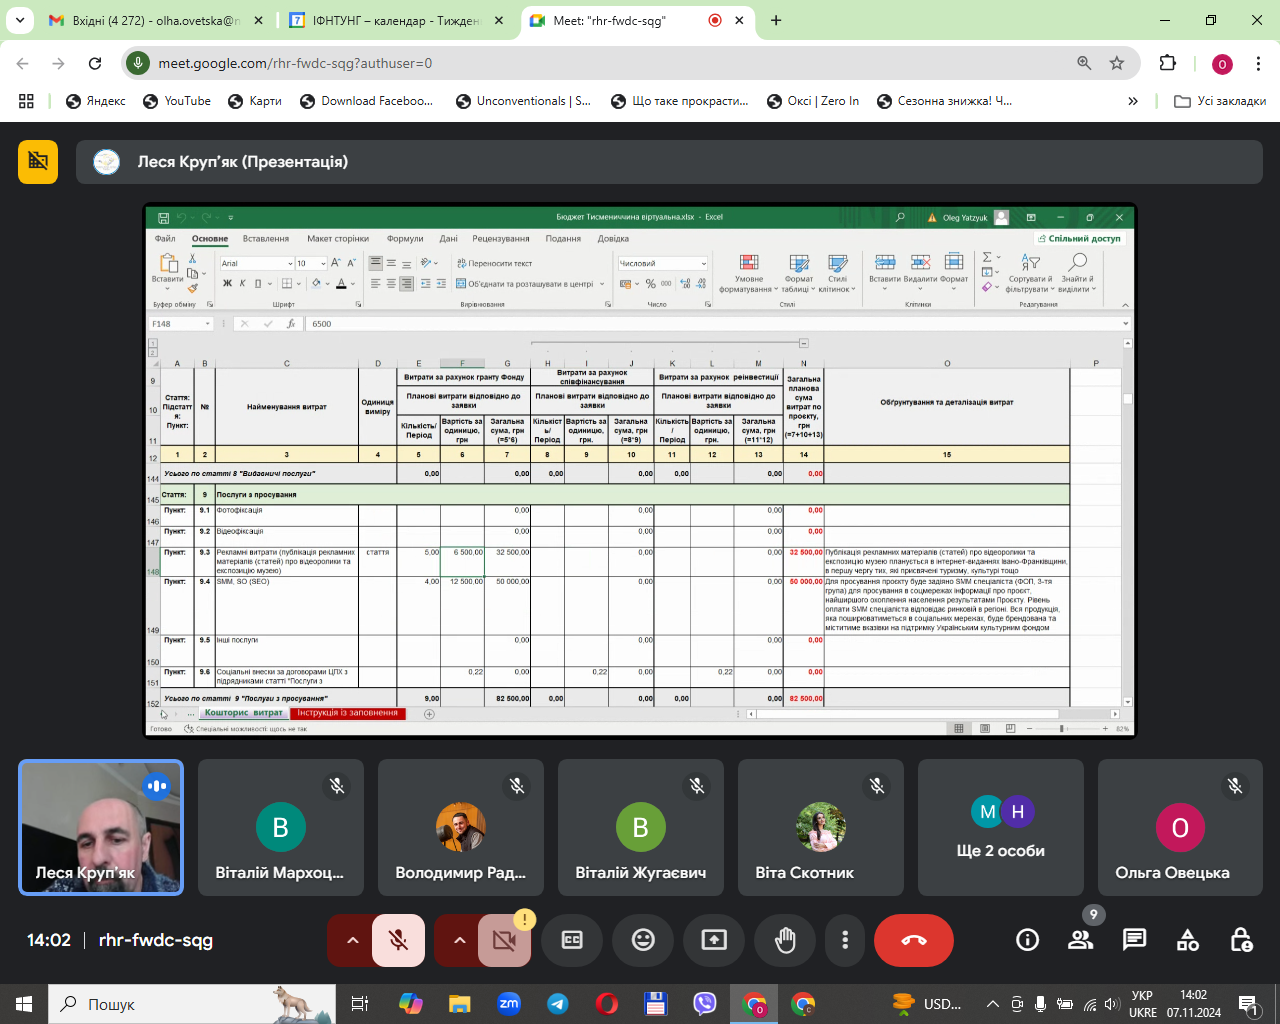Expand hidden bookmarks double-chevron

[1133, 101]
